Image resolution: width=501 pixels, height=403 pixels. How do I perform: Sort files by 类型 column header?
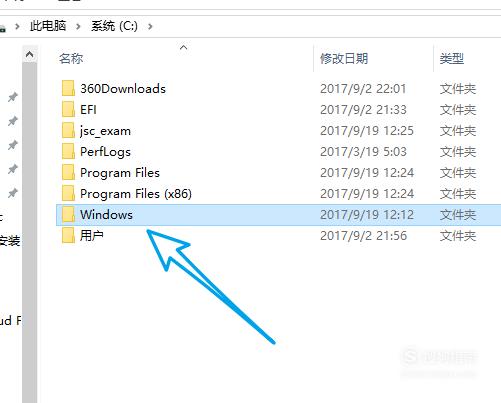[452, 59]
